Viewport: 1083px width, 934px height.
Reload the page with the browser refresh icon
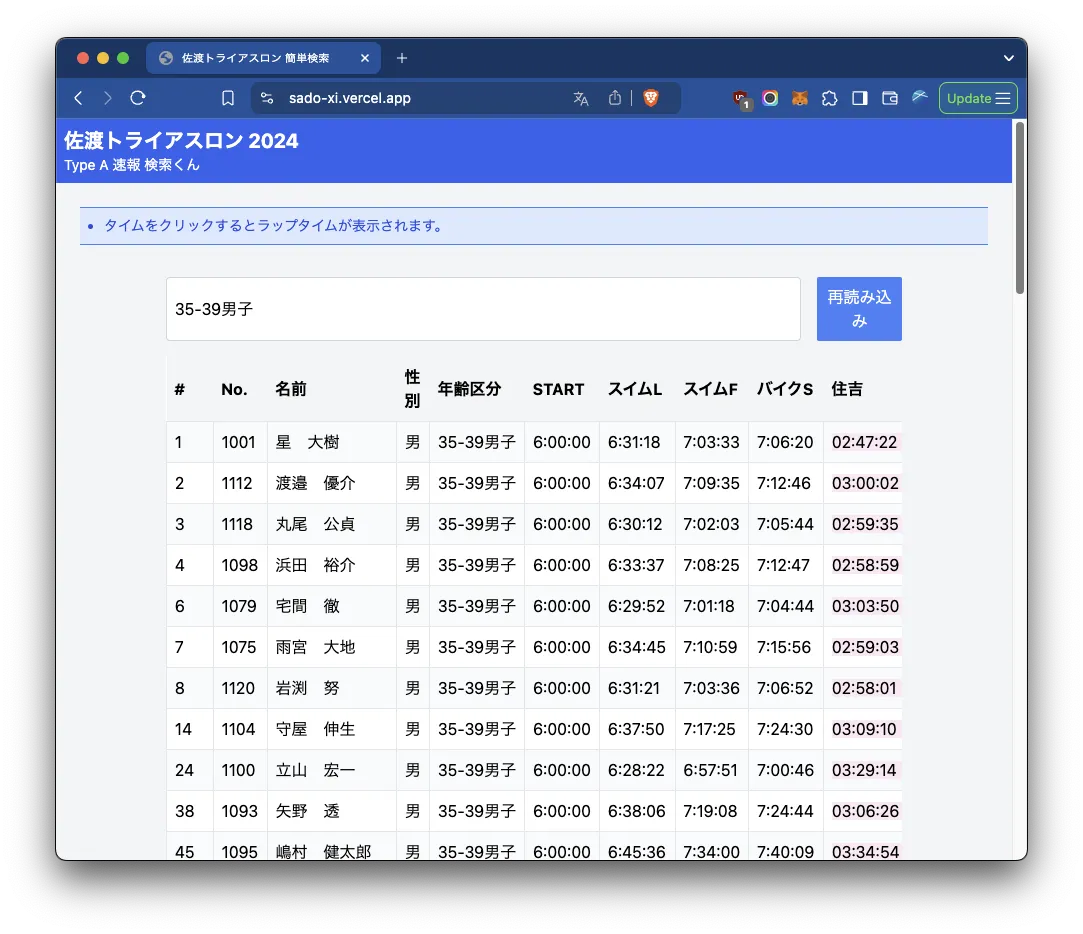point(138,98)
